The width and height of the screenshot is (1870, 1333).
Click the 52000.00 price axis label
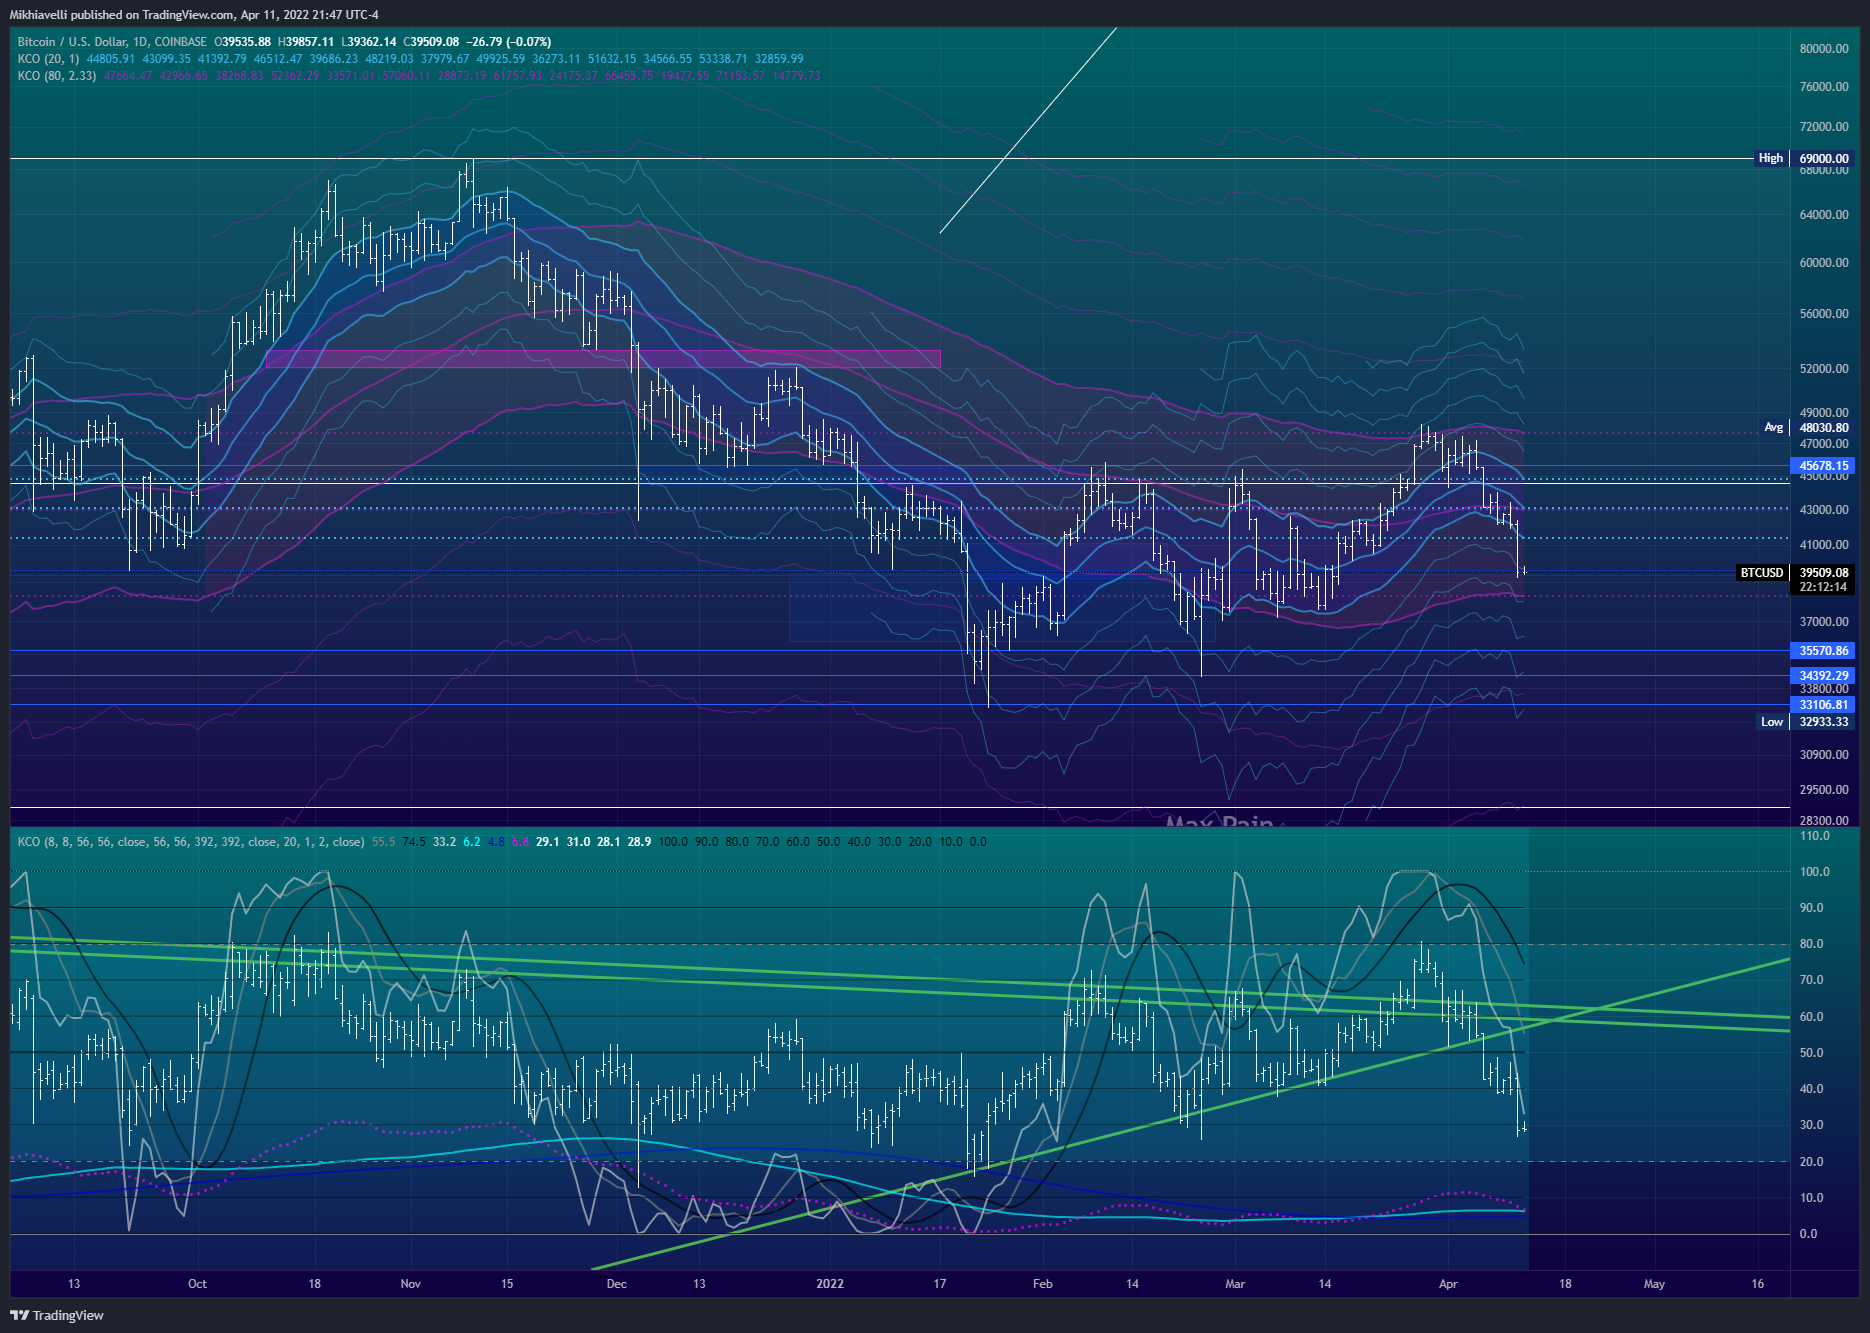pyautogui.click(x=1823, y=369)
